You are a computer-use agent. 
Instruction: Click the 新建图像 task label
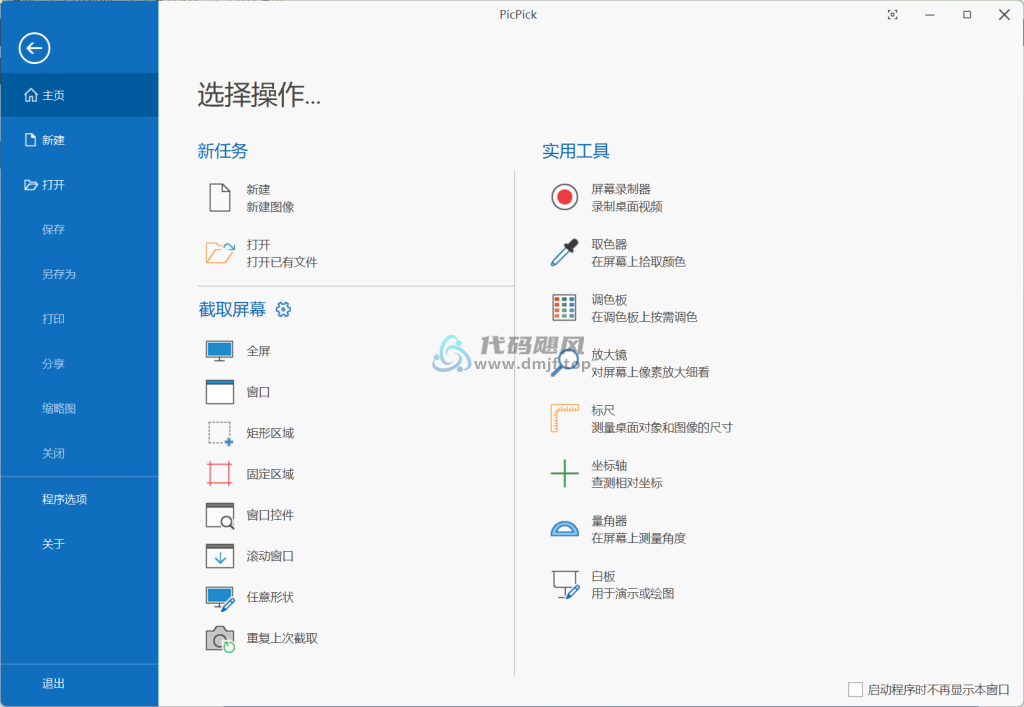pos(270,207)
